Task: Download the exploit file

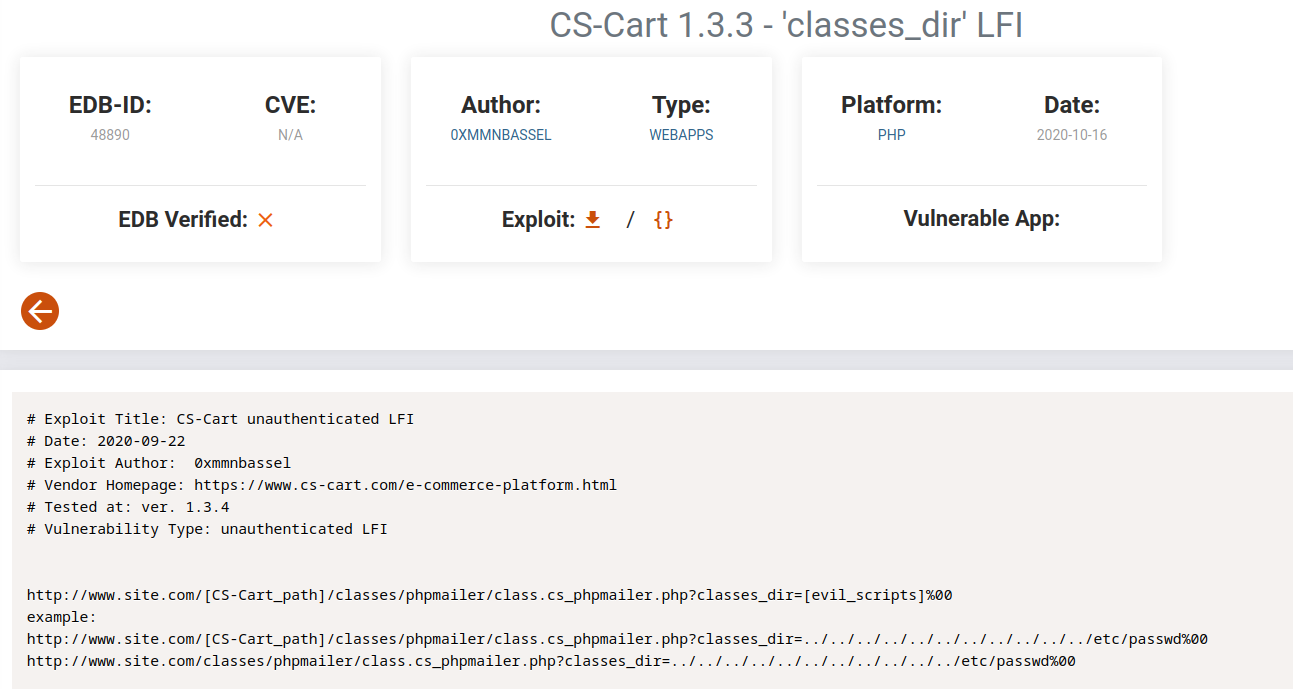Action: point(593,220)
